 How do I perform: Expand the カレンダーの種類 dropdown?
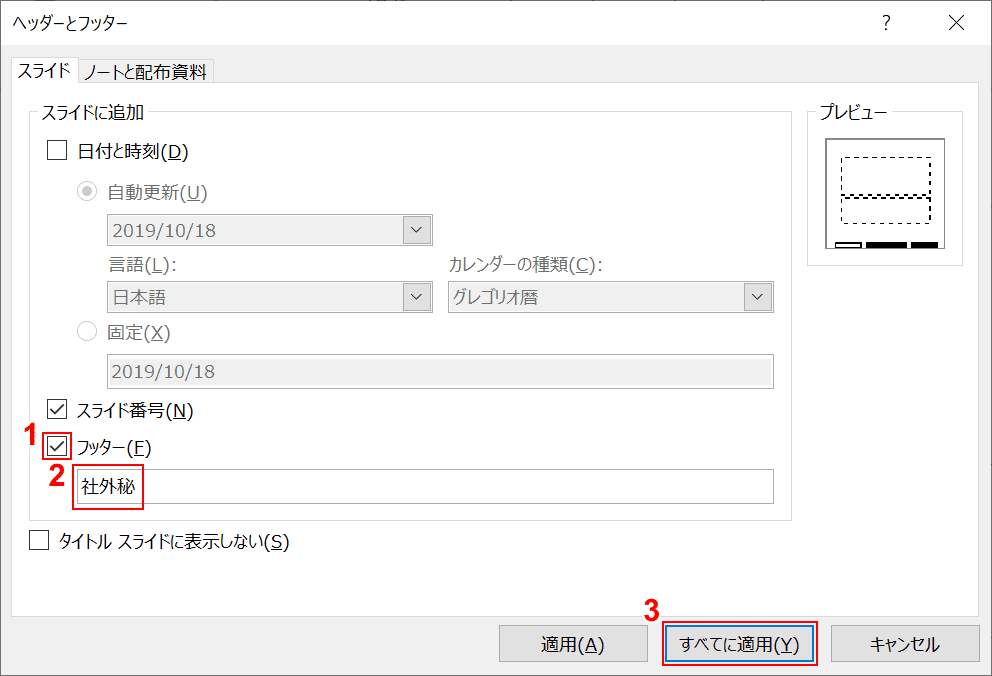(757, 297)
